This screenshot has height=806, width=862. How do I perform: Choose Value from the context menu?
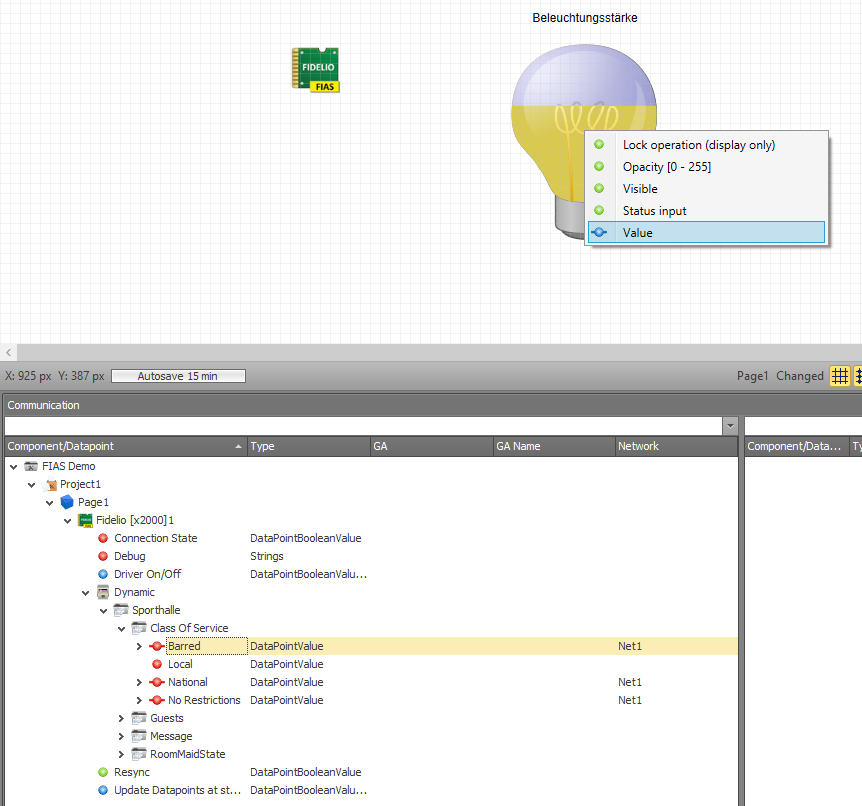click(x=706, y=233)
